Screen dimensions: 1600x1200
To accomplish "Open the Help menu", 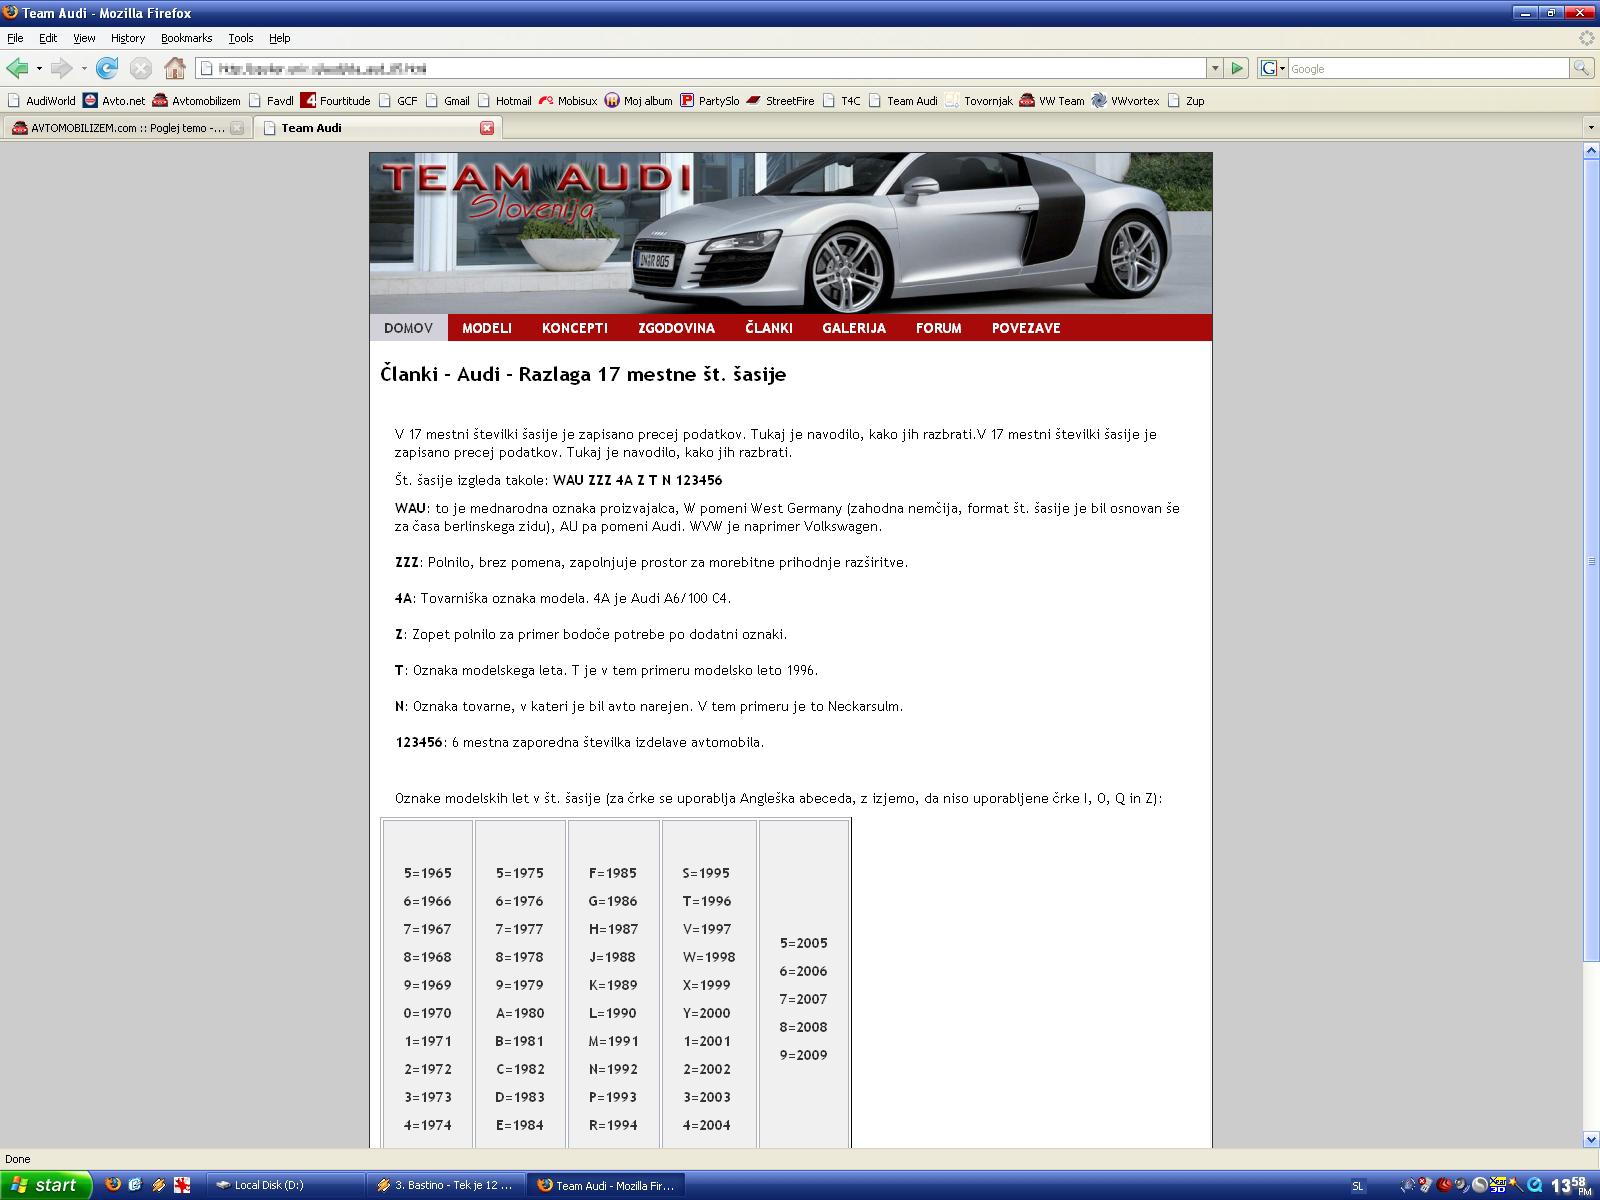I will [x=279, y=38].
